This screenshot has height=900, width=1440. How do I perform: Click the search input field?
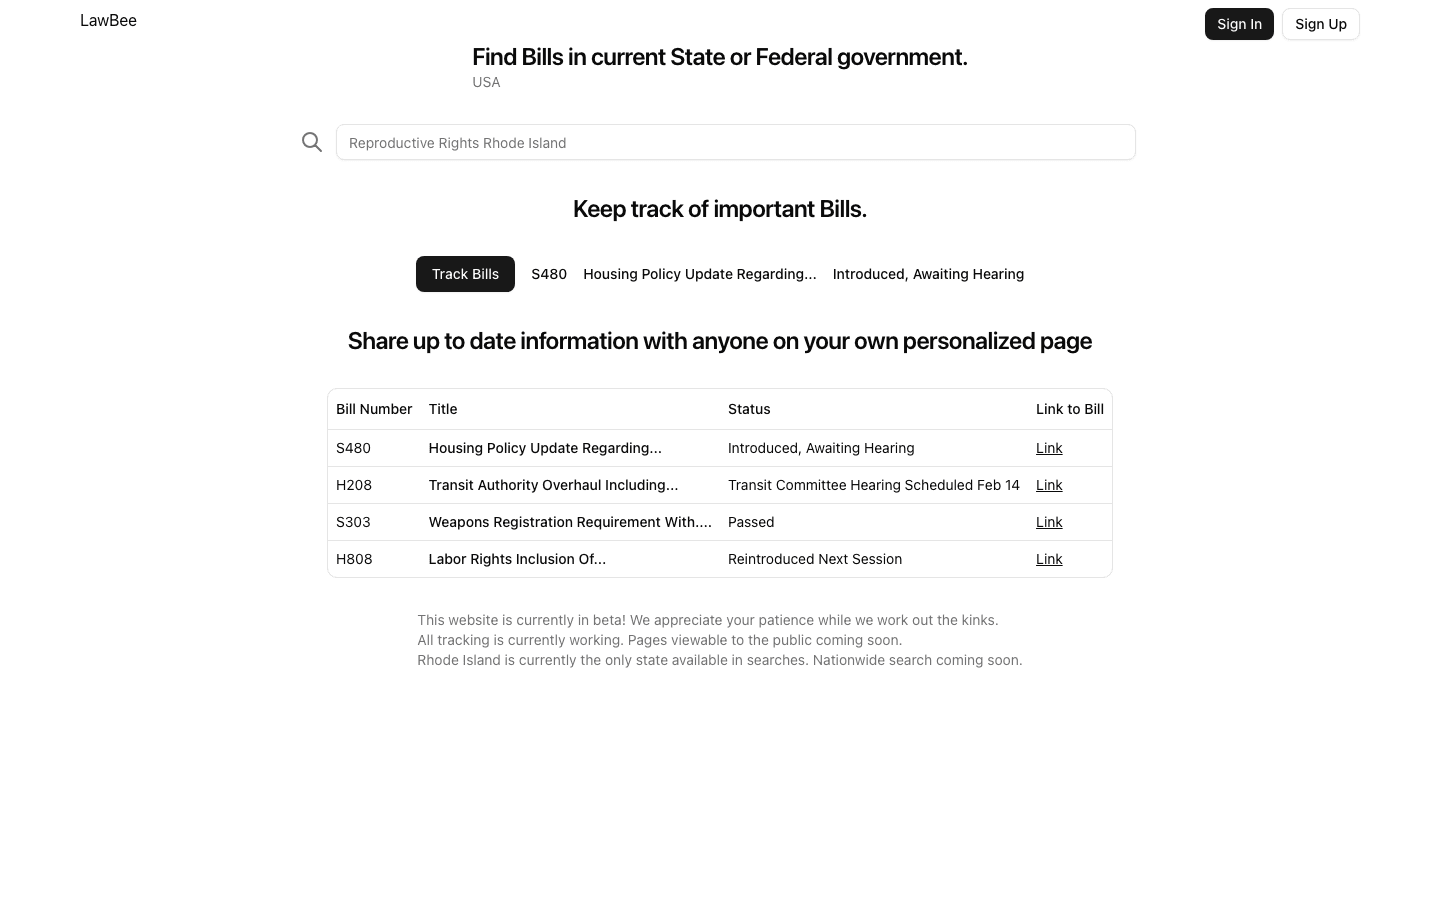(x=736, y=142)
